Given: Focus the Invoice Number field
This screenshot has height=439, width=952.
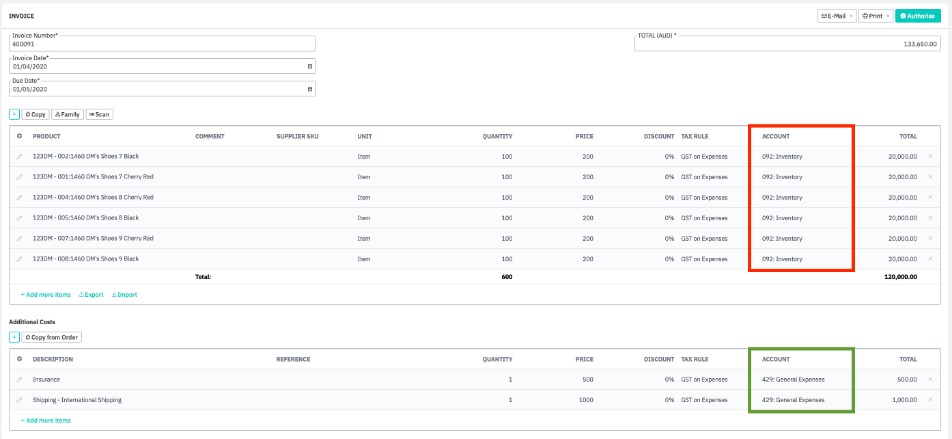Looking at the screenshot, I should click(162, 44).
